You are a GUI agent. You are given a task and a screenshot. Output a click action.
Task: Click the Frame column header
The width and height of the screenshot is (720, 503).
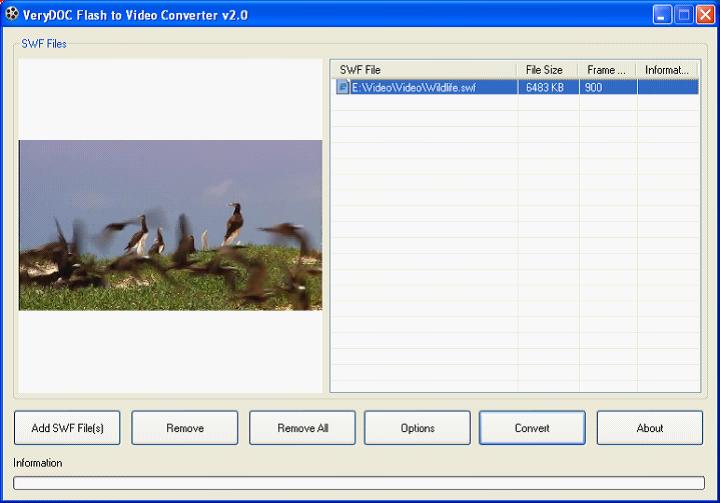point(607,70)
